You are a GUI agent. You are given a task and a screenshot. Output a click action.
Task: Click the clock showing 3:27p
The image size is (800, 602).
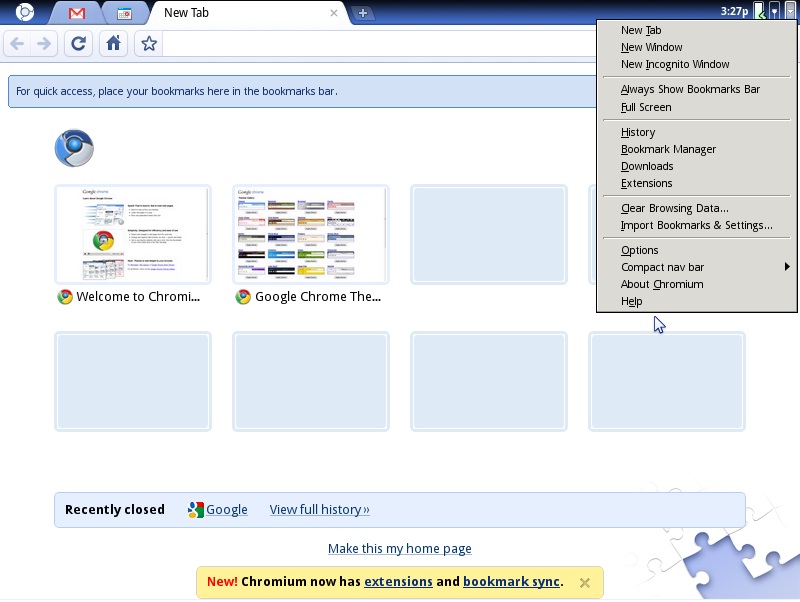(734, 11)
